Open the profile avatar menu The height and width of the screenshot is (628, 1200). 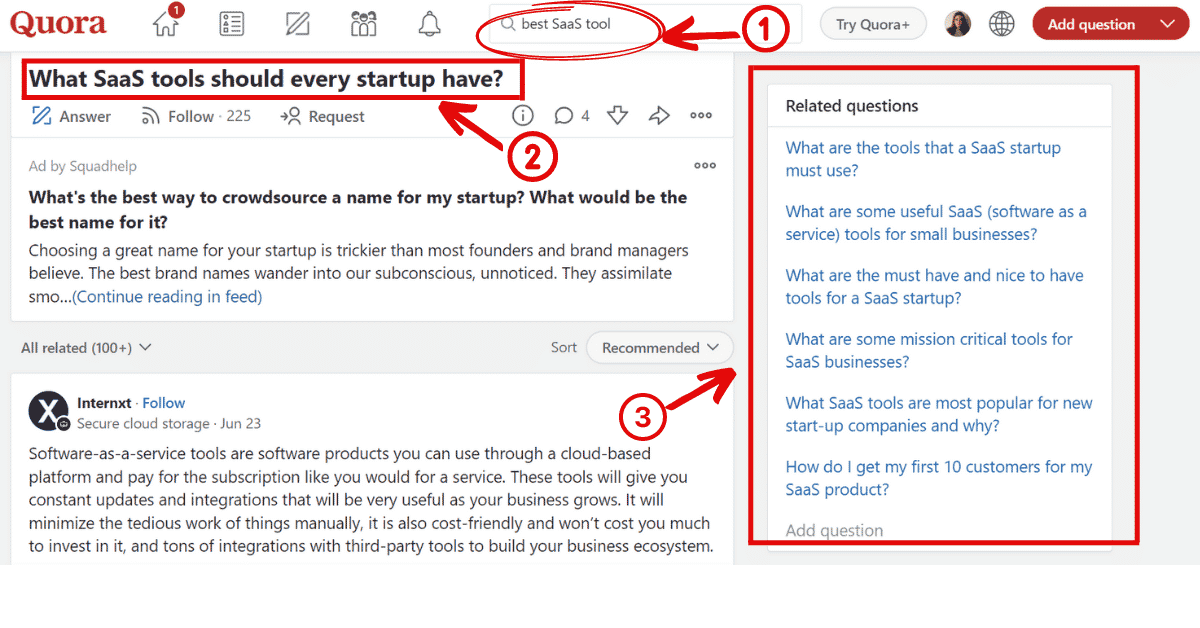[x=957, y=24]
